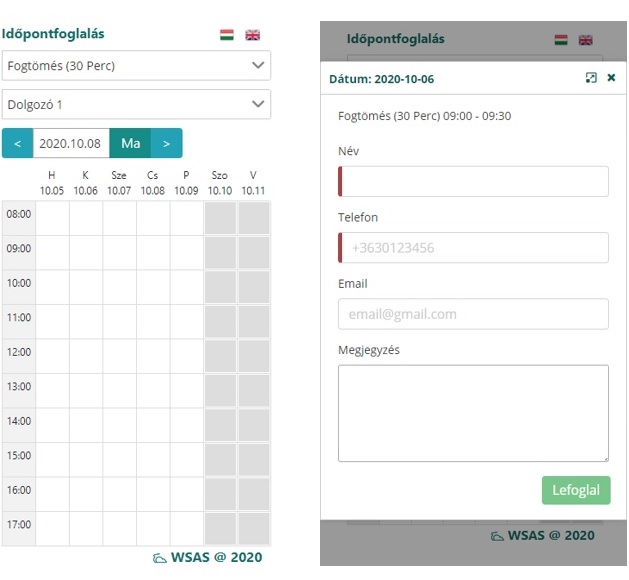
Task: Select Monday 10.05 slot at 08:00
Action: tap(52, 218)
